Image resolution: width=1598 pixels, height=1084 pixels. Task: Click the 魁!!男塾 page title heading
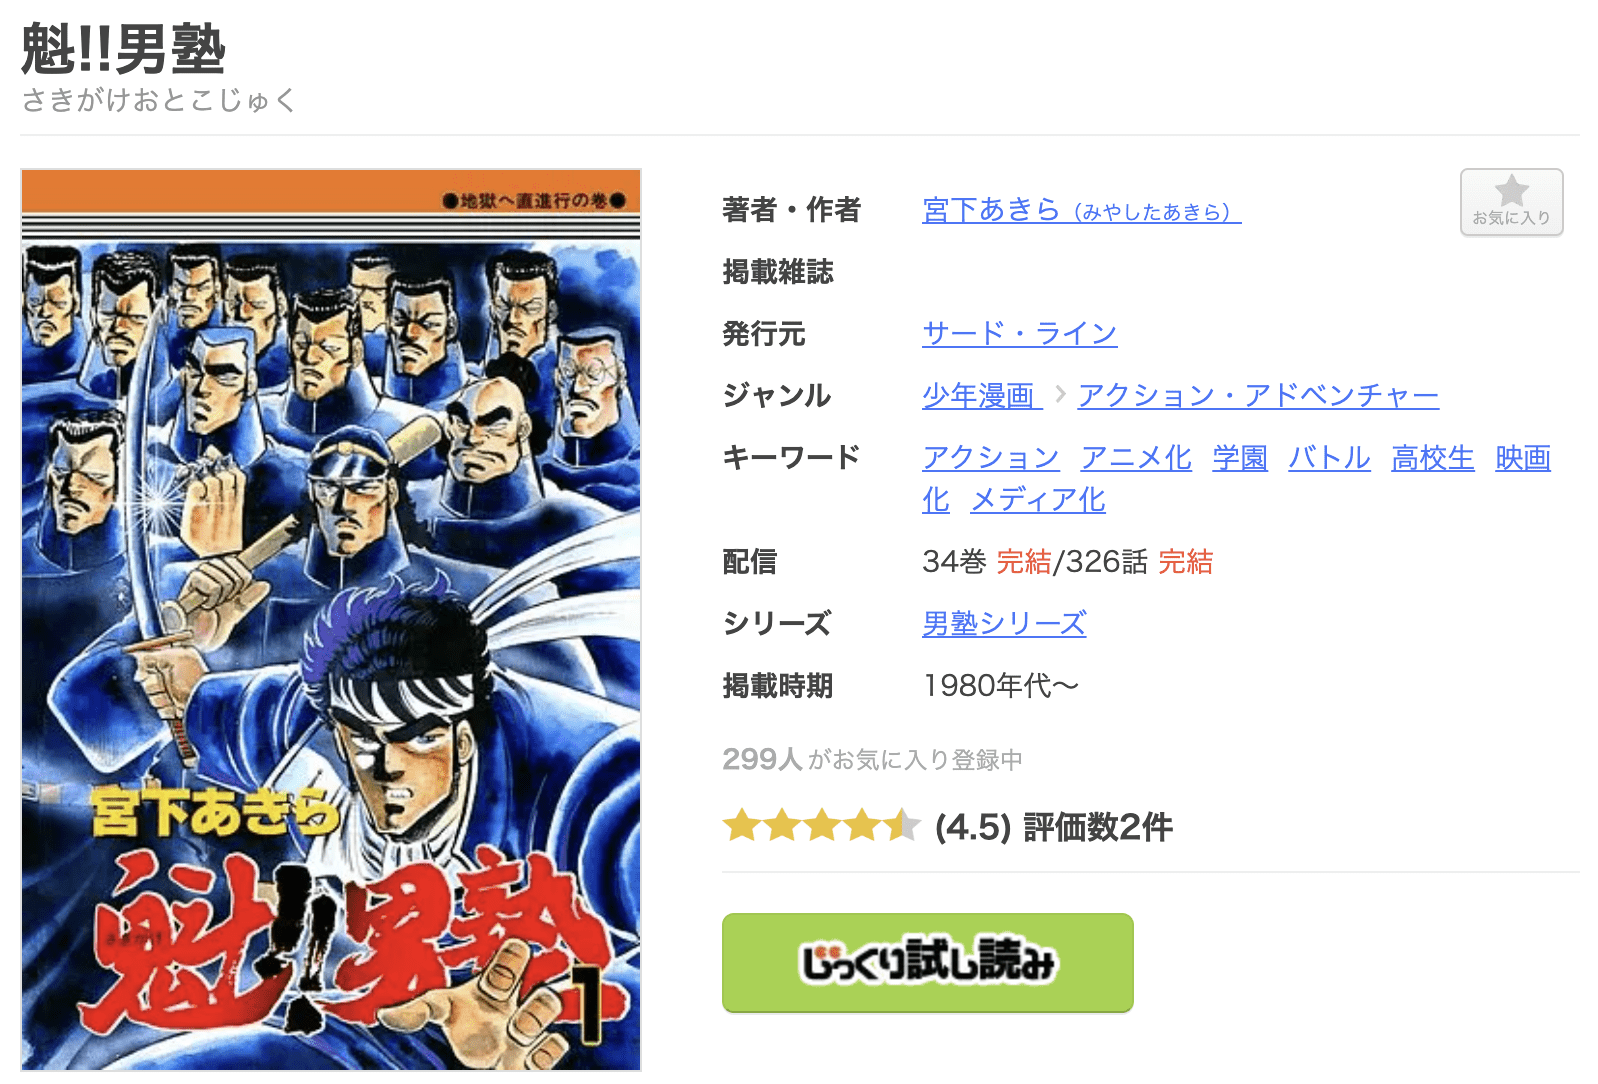(124, 49)
